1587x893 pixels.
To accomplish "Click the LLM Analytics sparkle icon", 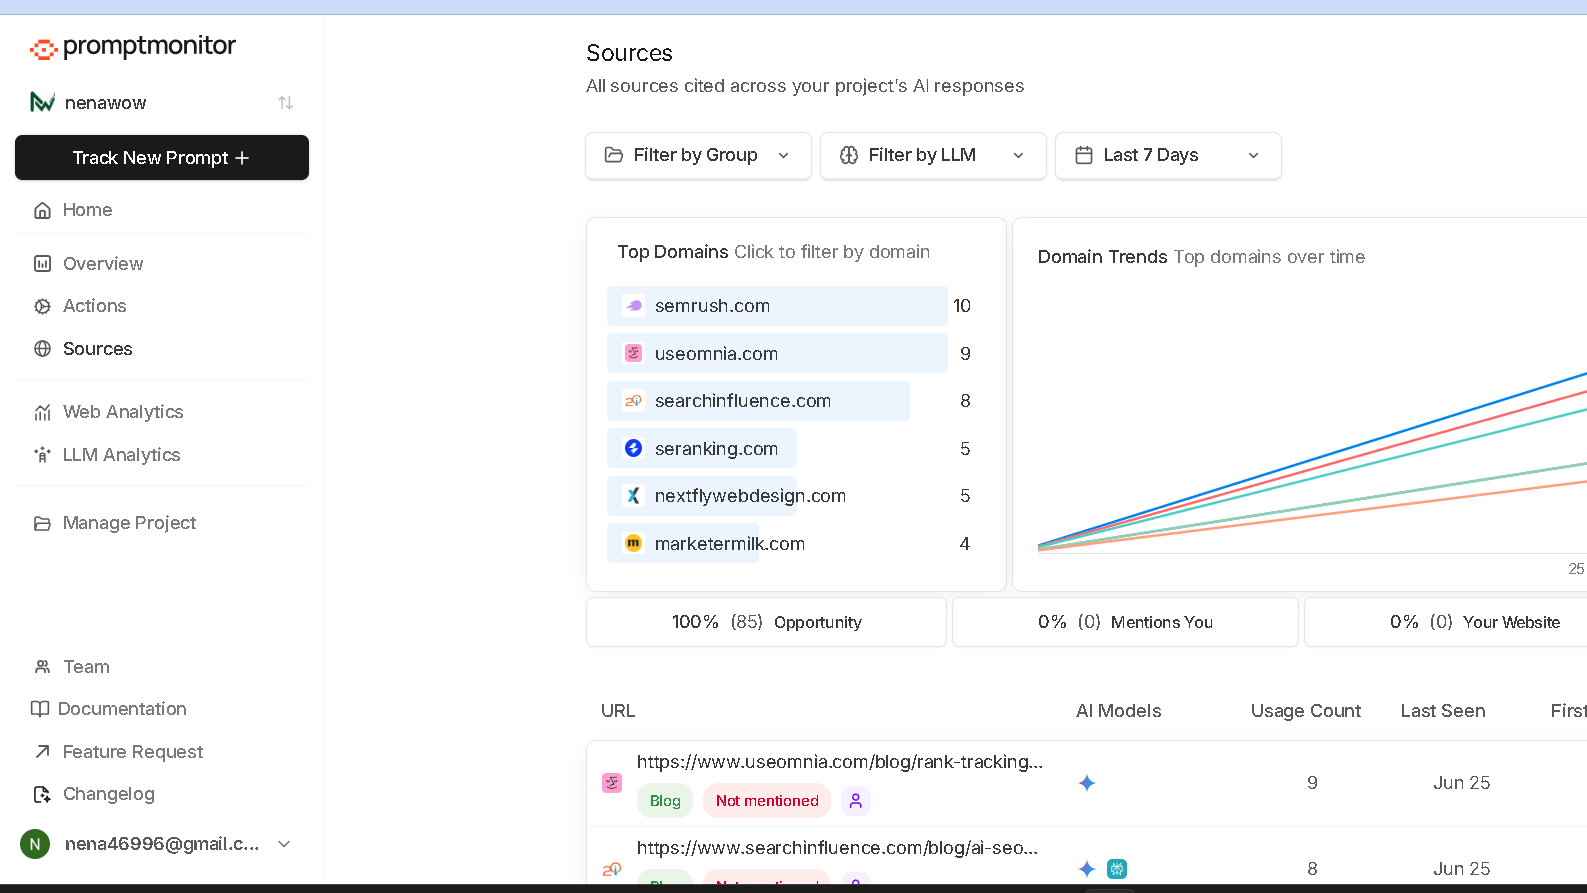I will (42, 455).
